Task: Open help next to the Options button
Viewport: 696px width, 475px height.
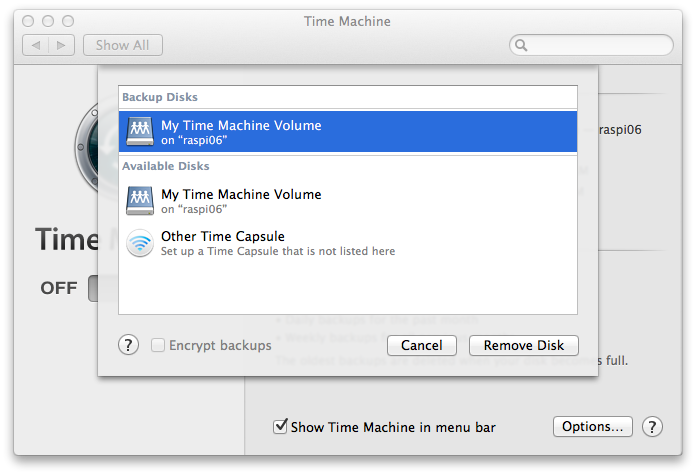Action: (x=652, y=427)
